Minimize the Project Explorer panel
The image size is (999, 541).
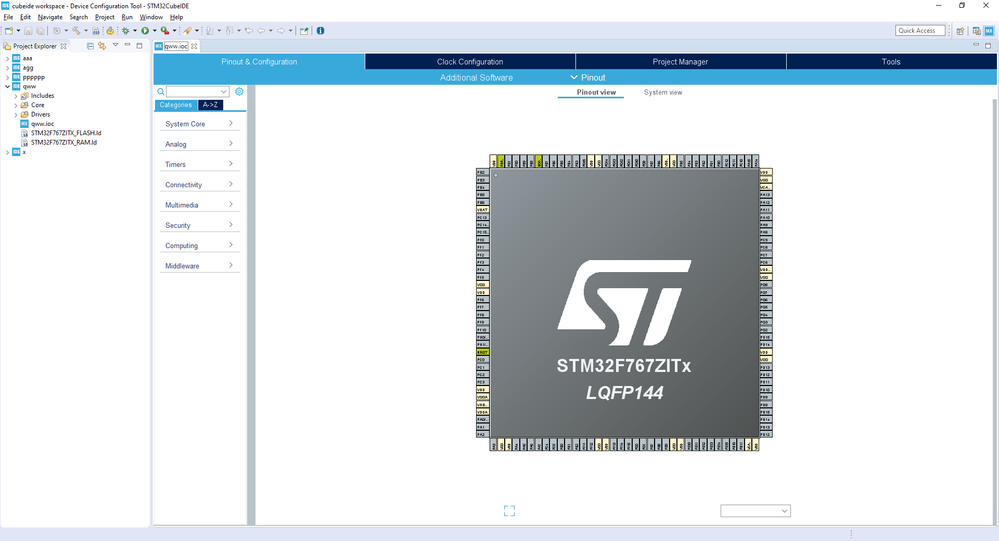127,45
